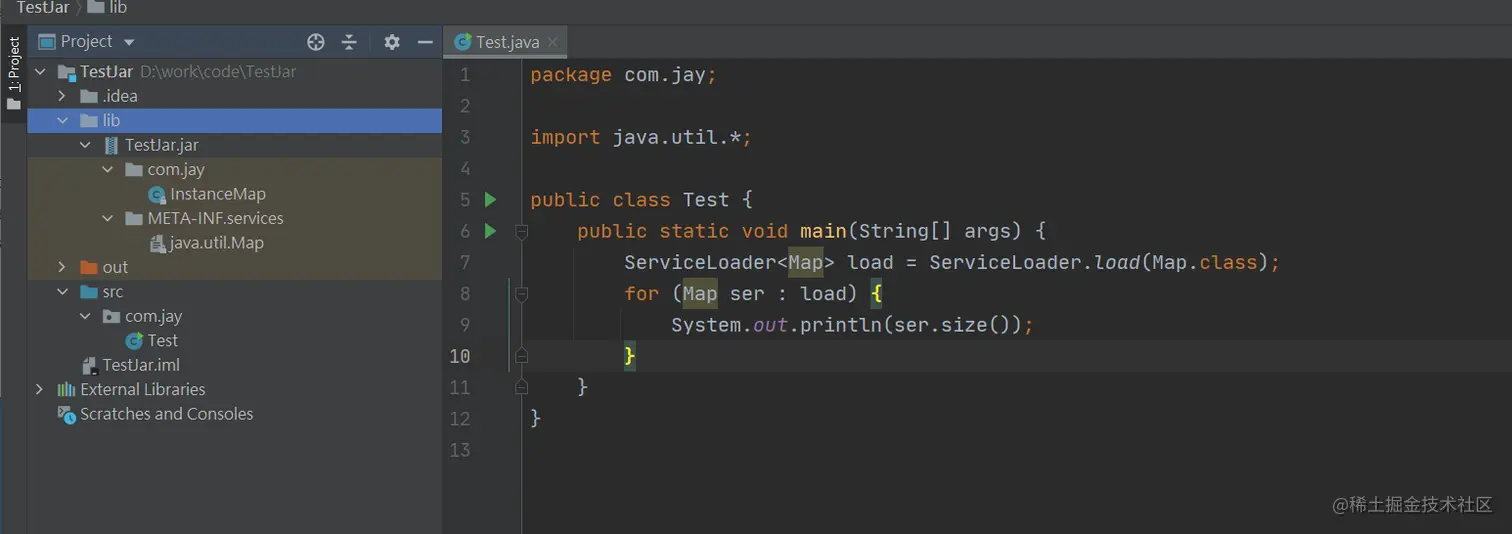The image size is (1512, 534).
Task: Switch to the Test.java editor tab
Action: click(x=507, y=42)
